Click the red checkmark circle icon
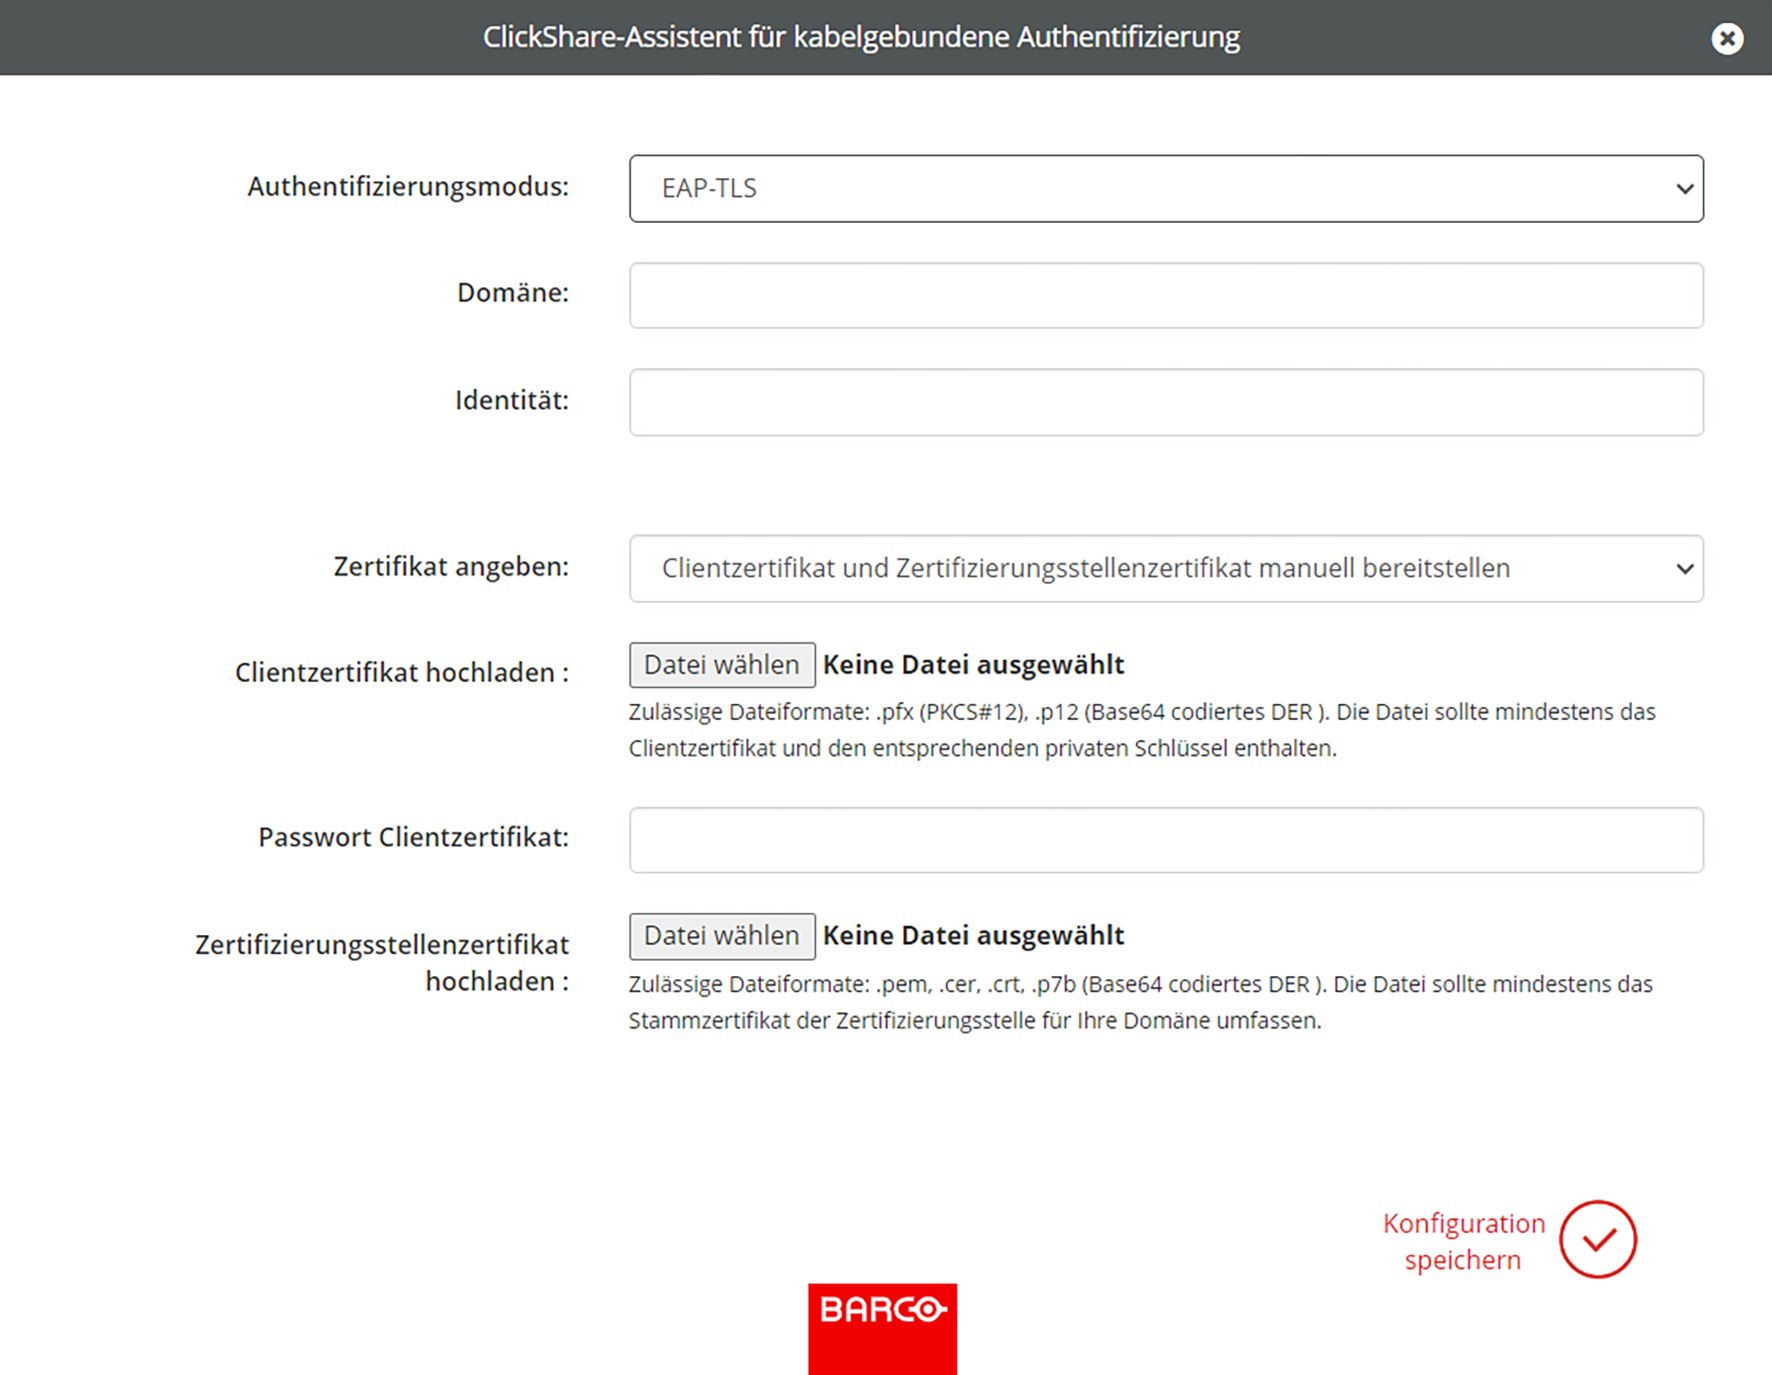This screenshot has width=1772, height=1375. point(1597,1239)
